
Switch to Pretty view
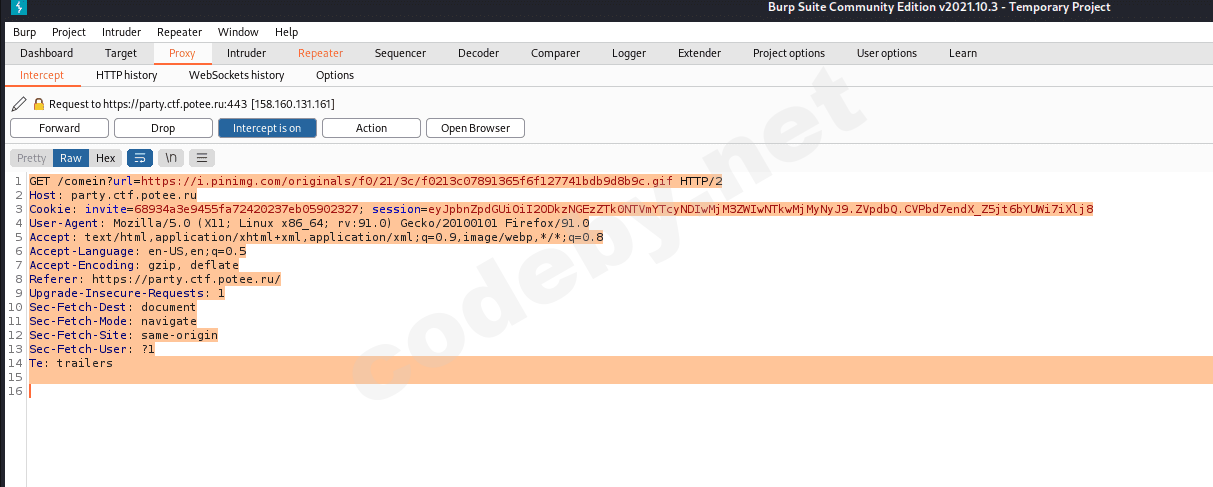point(31,158)
